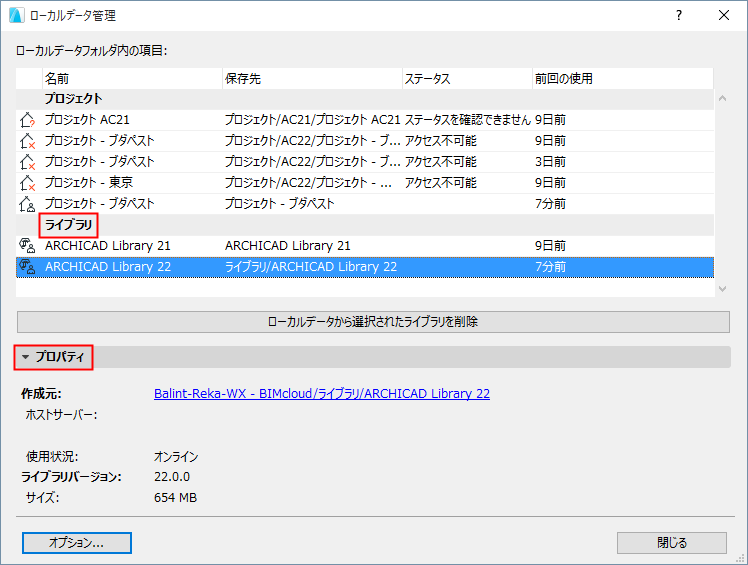Click the ARCHICAD logo icon in the title bar

click(16, 15)
